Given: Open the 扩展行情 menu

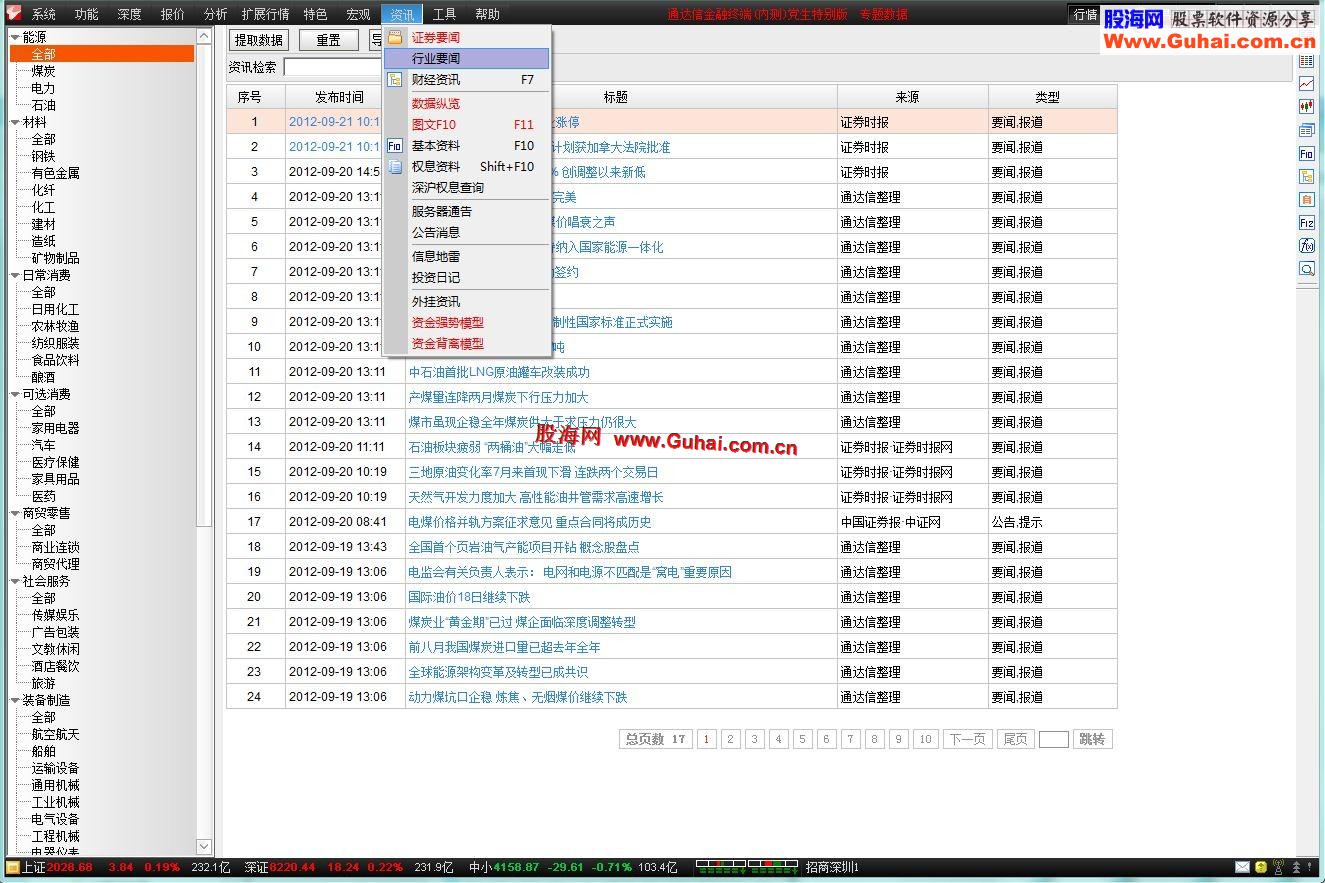Looking at the screenshot, I should coord(265,14).
